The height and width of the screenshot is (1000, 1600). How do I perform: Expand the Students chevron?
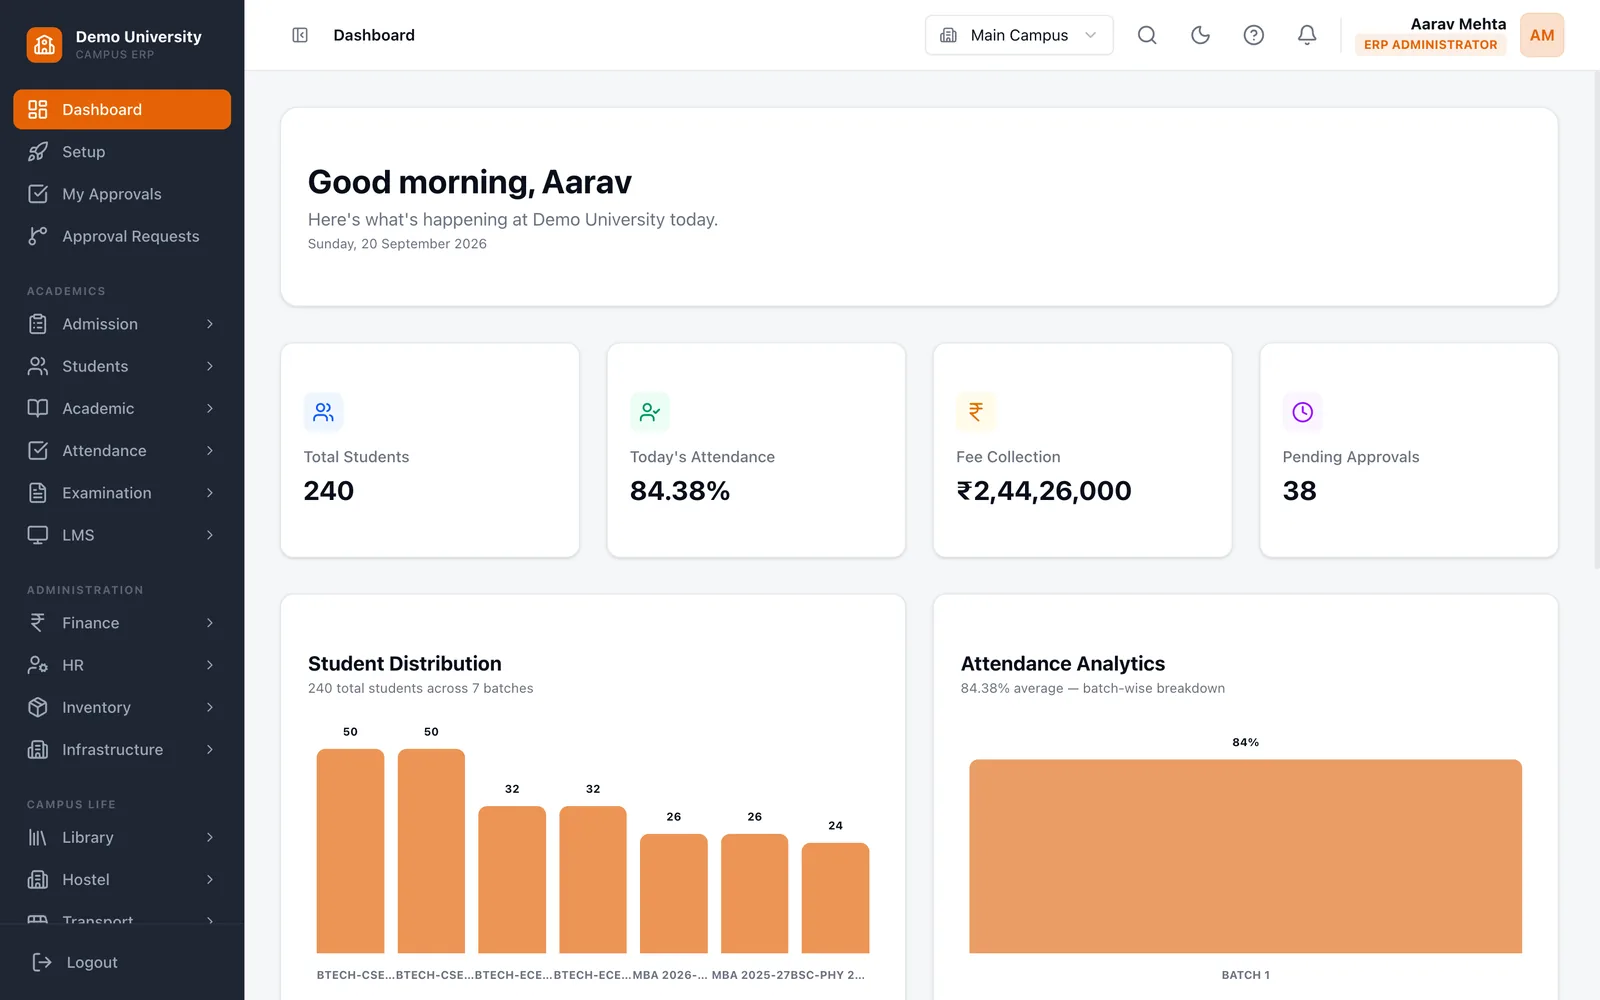(x=210, y=366)
